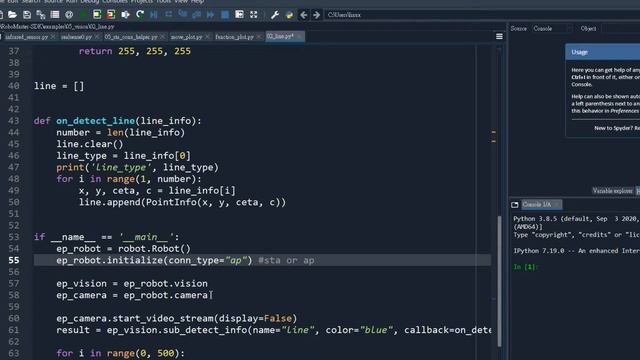Open the file list toolbar icon
The width and height of the screenshot is (640, 360).
pyautogui.click(x=55, y=15)
